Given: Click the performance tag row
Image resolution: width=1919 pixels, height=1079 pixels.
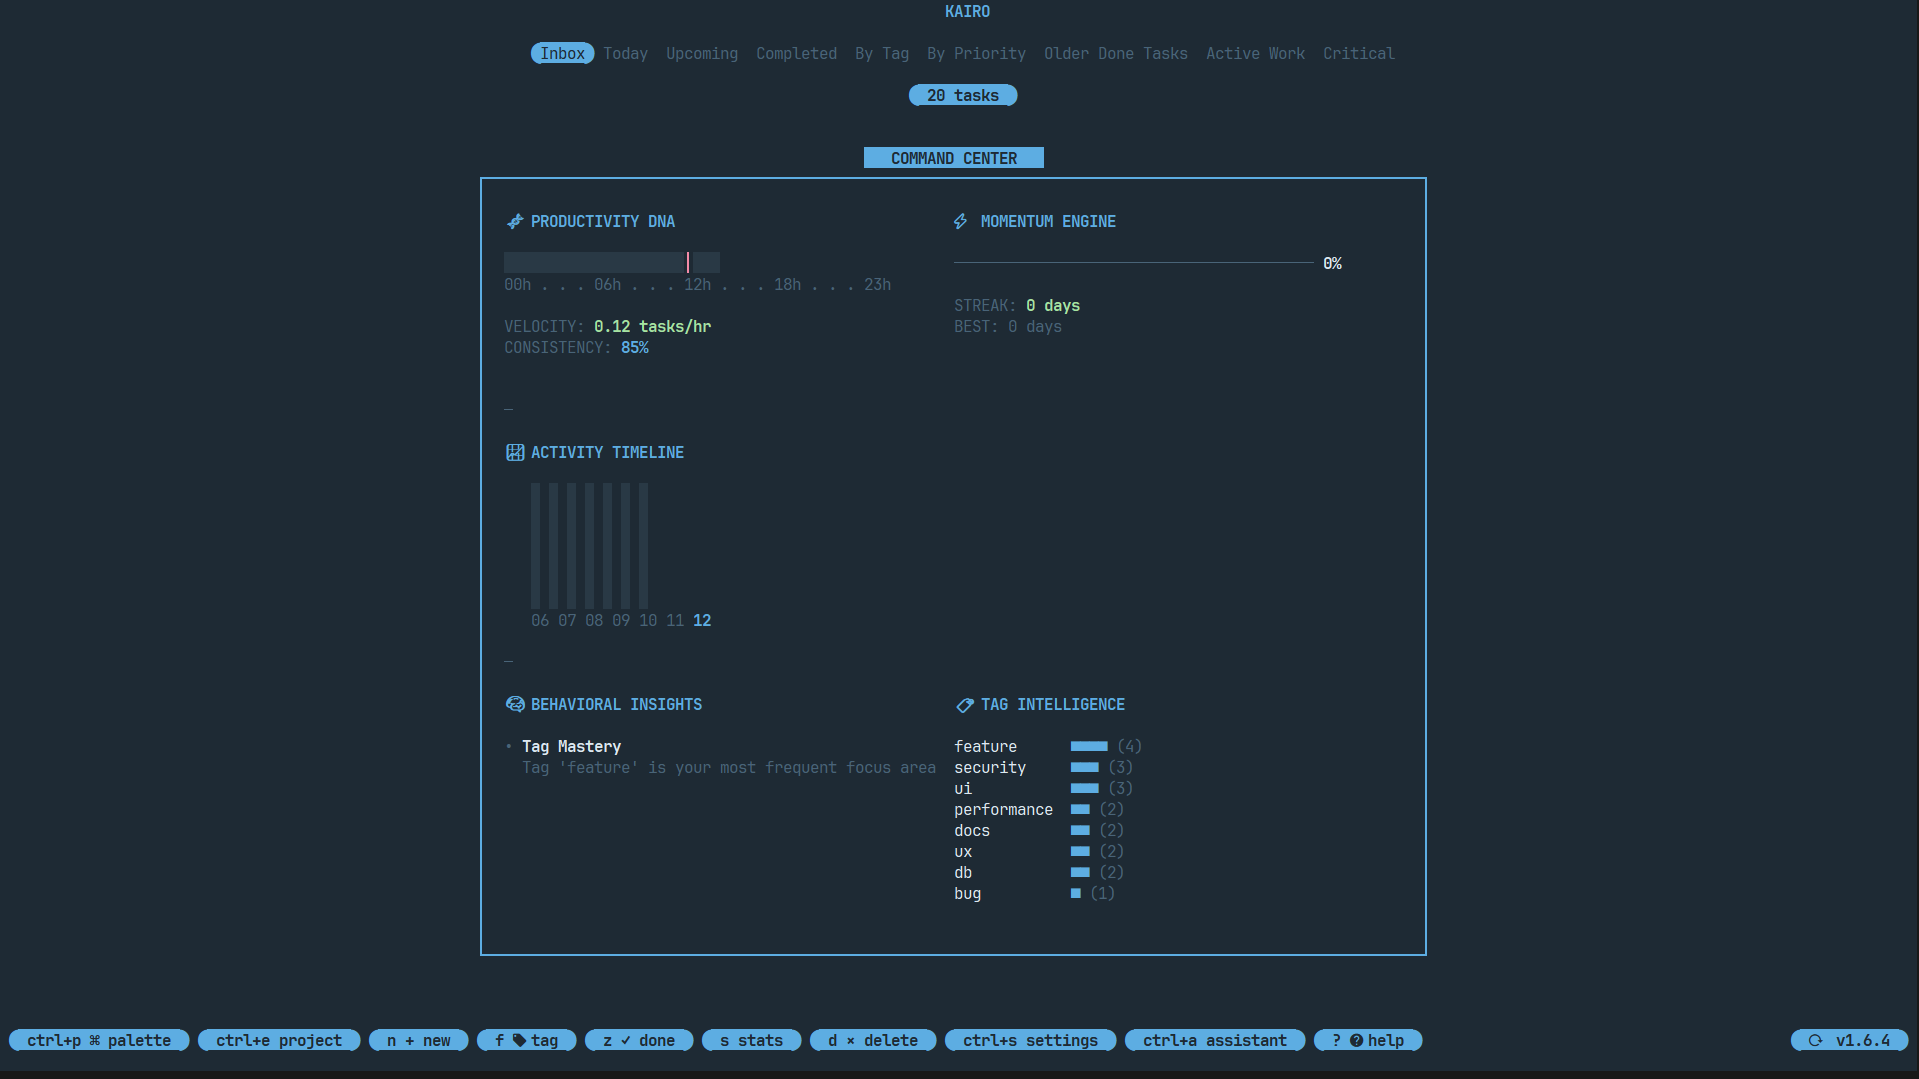Looking at the screenshot, I should click(x=1039, y=810).
